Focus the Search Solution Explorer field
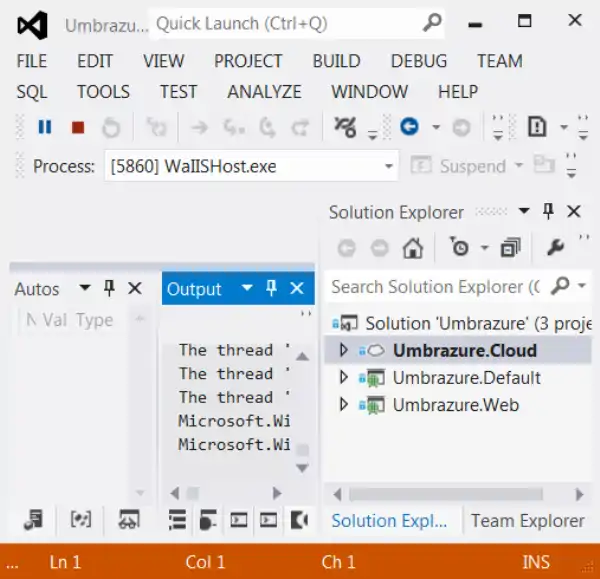Image resolution: width=600 pixels, height=579 pixels. 436,287
